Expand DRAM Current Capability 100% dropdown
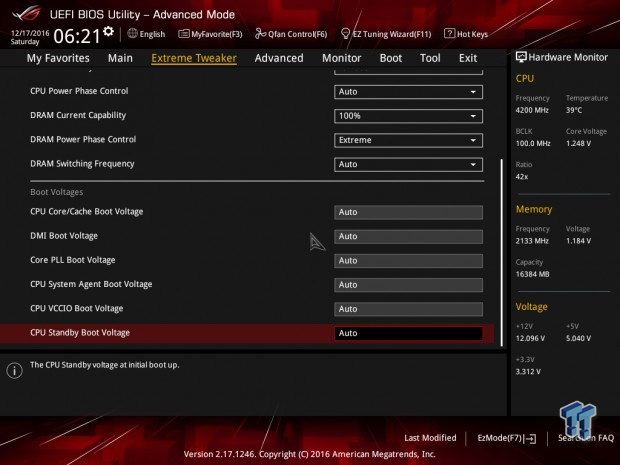Screen dimensions: 620x465 (408, 116)
